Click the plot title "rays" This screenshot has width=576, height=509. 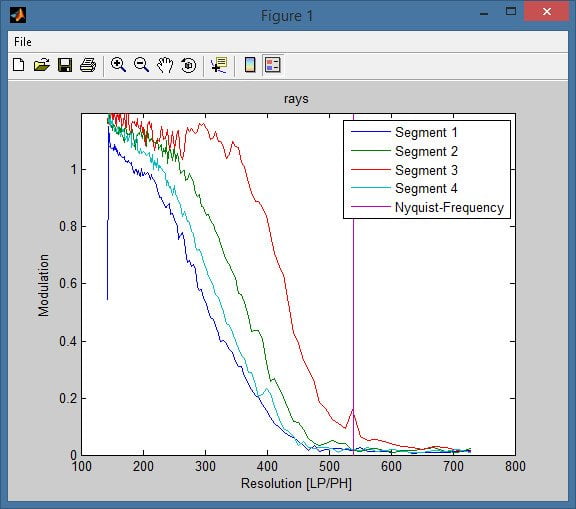coord(296,99)
